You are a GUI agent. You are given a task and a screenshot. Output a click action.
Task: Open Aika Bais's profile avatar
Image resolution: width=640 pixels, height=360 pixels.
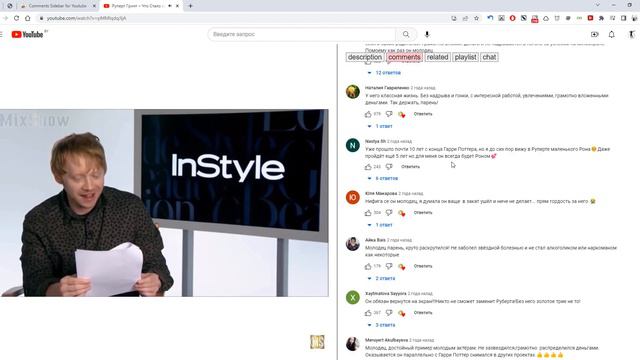(353, 244)
